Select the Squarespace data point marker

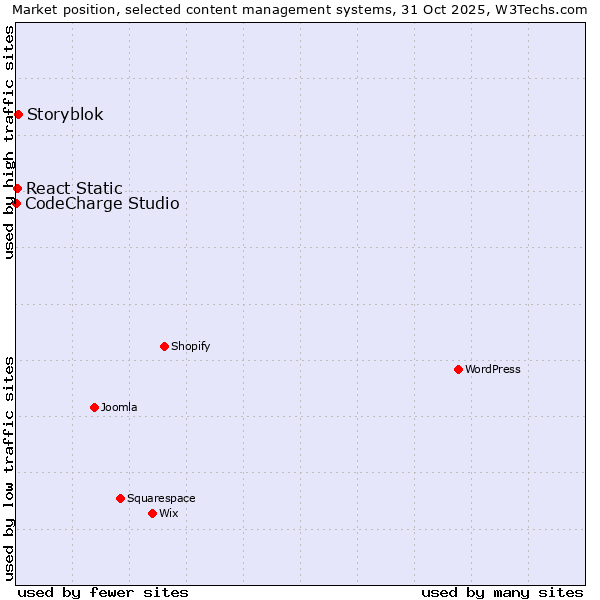120,498
